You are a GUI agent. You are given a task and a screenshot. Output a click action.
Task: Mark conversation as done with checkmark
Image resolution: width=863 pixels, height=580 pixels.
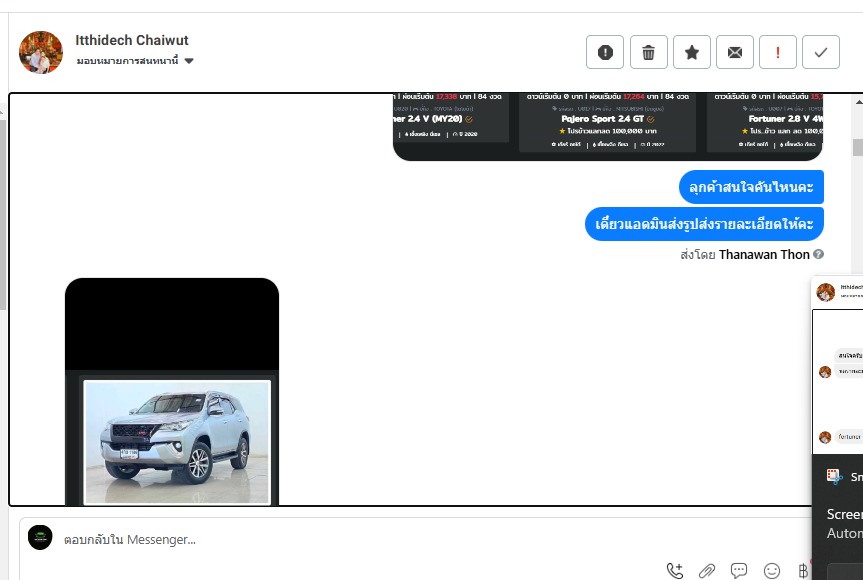[x=821, y=52]
